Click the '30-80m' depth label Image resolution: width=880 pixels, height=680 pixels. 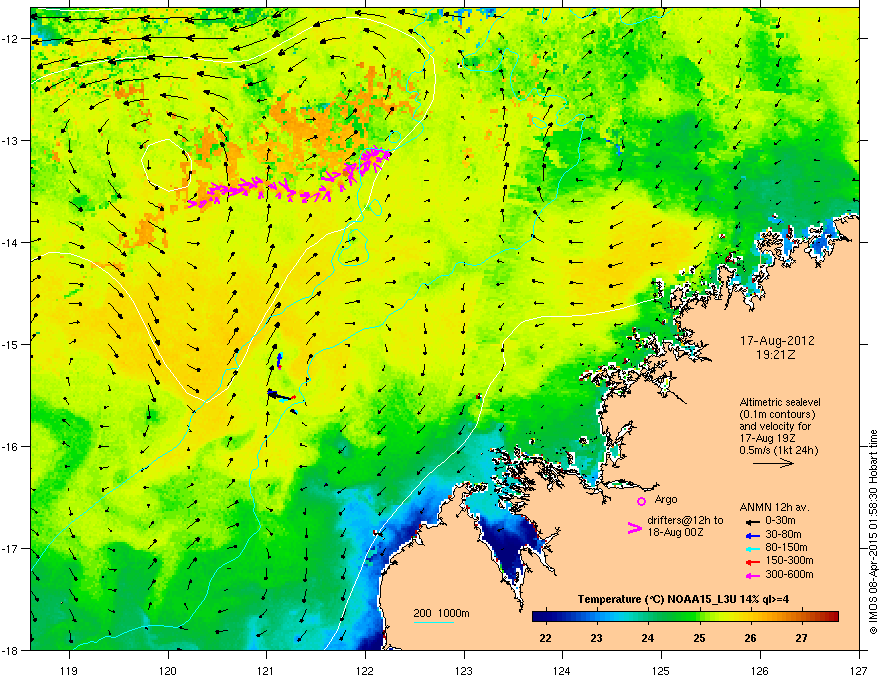[x=783, y=534]
